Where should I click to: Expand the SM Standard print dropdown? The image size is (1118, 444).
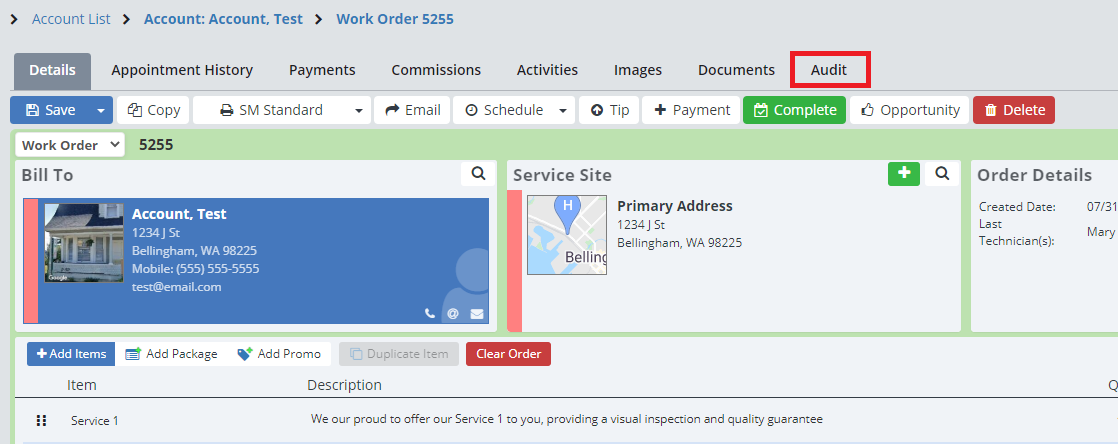pos(359,110)
